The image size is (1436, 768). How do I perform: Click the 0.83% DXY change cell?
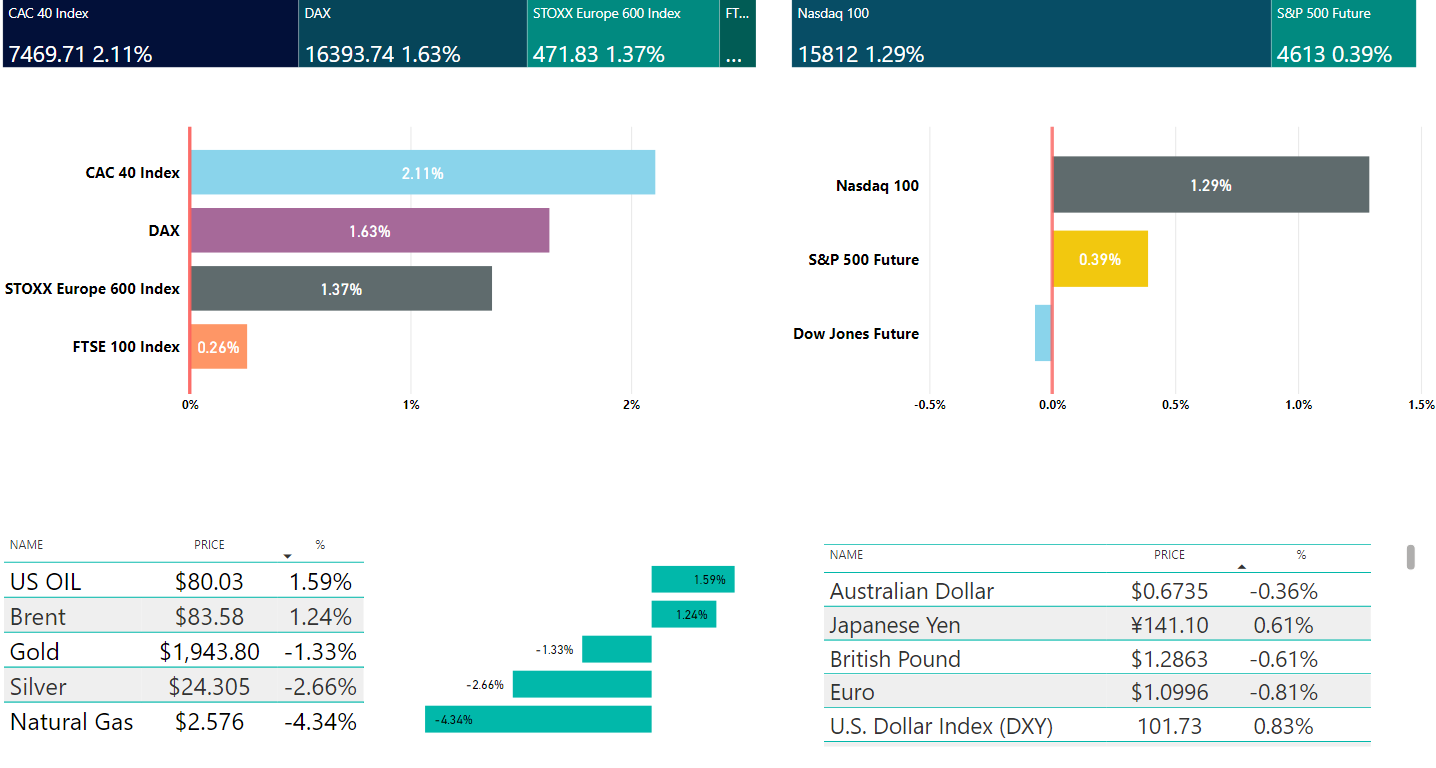(1284, 726)
